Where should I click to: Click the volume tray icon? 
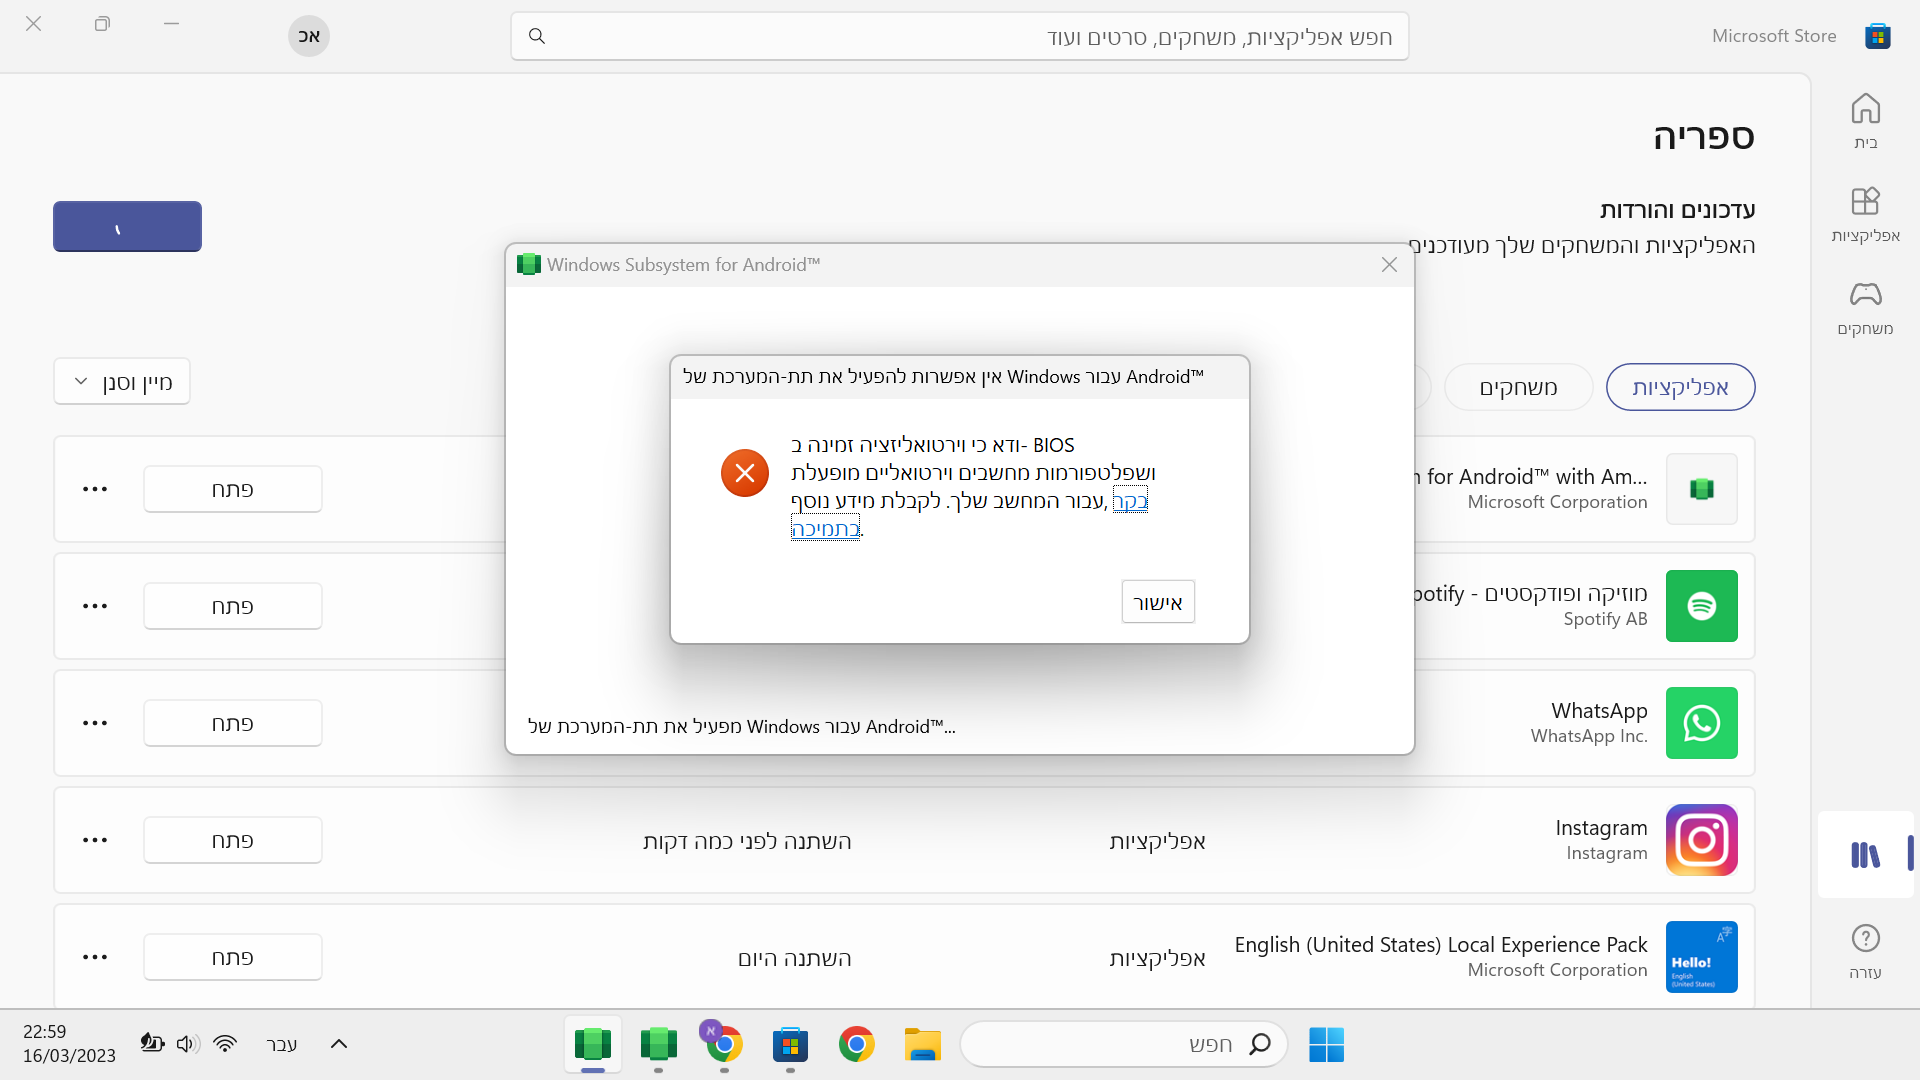[x=187, y=1043]
